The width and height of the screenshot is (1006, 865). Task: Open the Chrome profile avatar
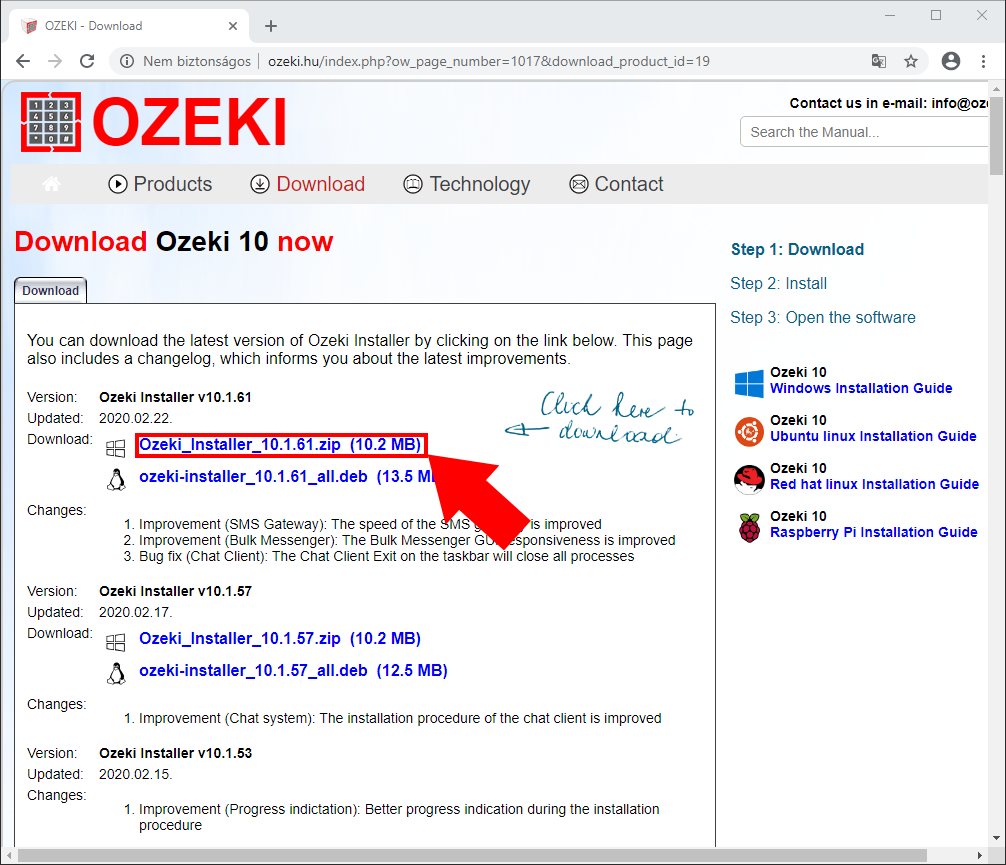pyautogui.click(x=950, y=61)
